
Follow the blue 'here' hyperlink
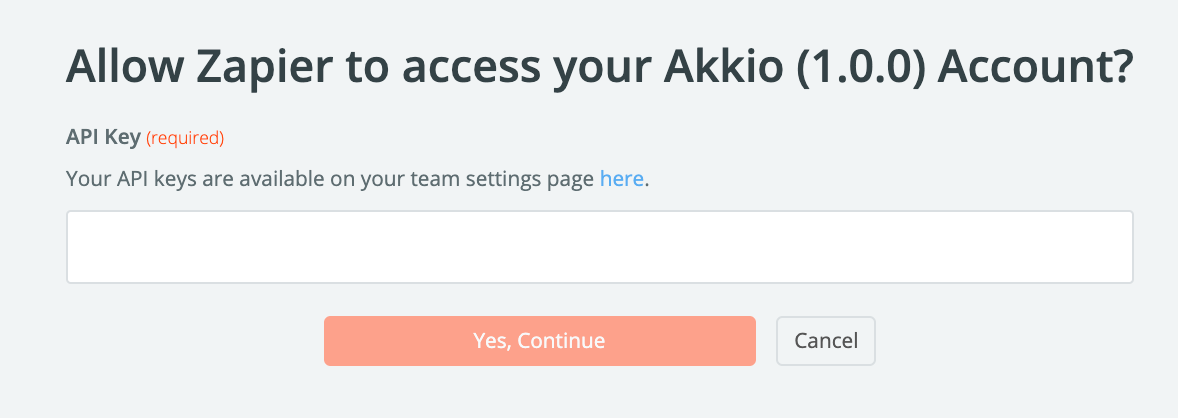621,180
